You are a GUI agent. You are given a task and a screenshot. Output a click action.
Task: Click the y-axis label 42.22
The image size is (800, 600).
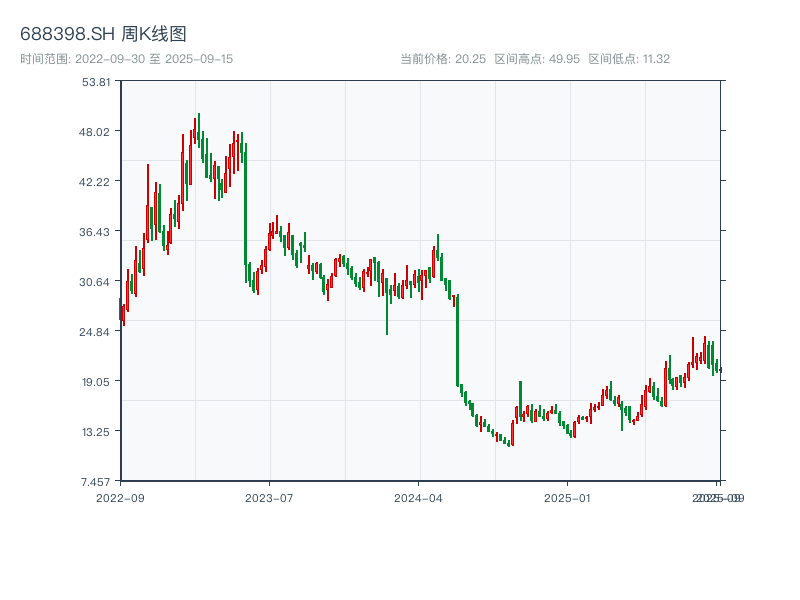coord(94,182)
